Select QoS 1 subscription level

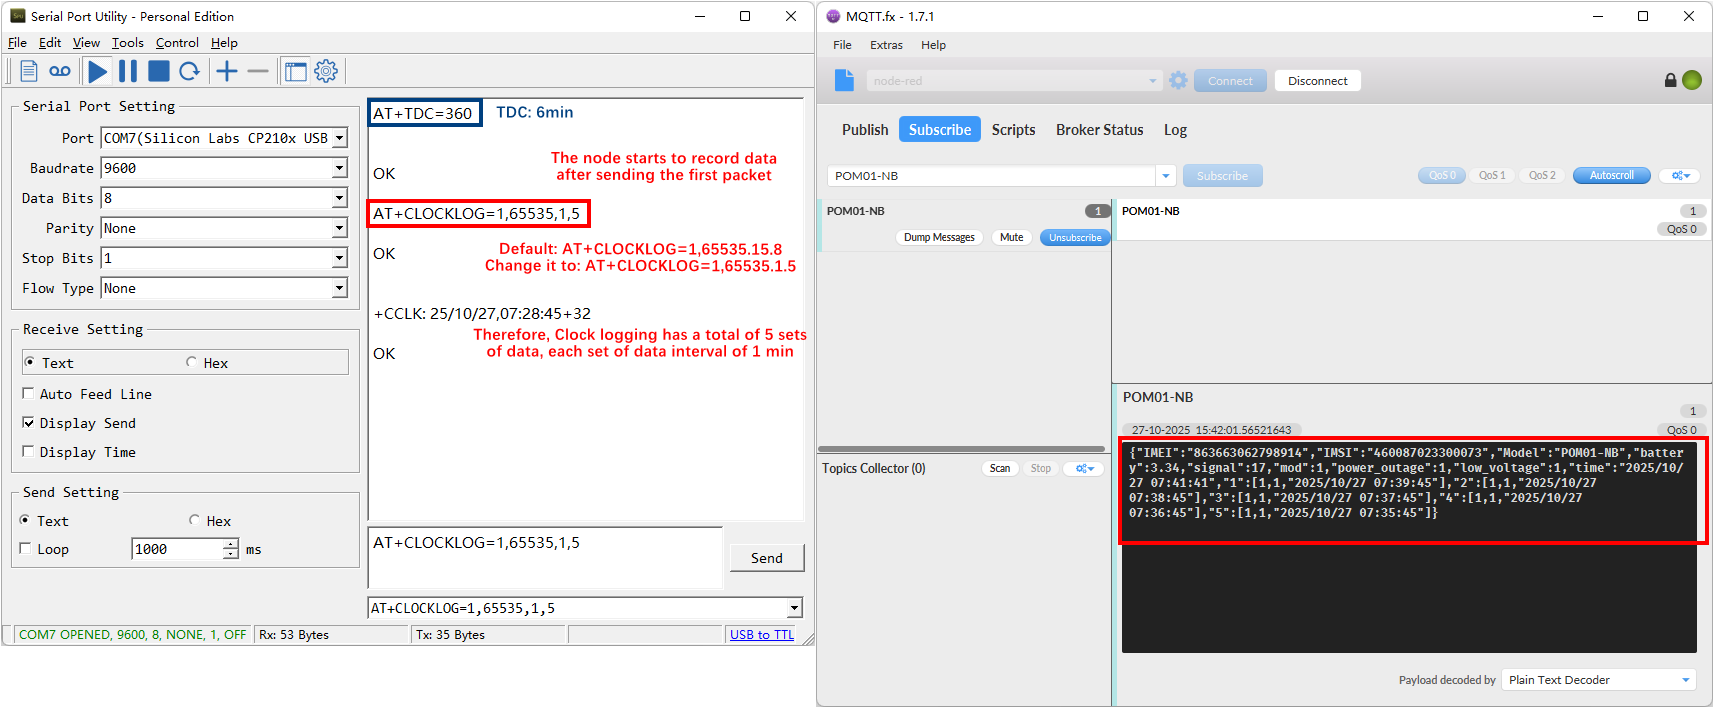click(1492, 176)
